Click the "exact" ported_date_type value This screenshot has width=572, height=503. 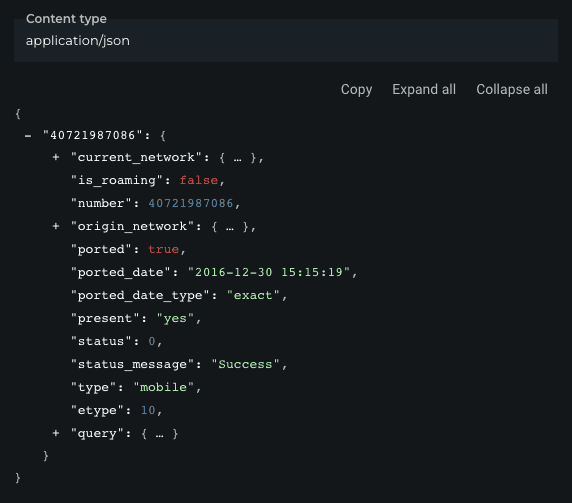pos(253,295)
